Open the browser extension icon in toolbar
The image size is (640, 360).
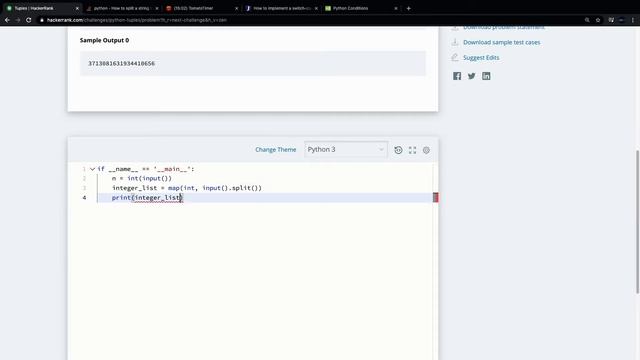pos(611,20)
